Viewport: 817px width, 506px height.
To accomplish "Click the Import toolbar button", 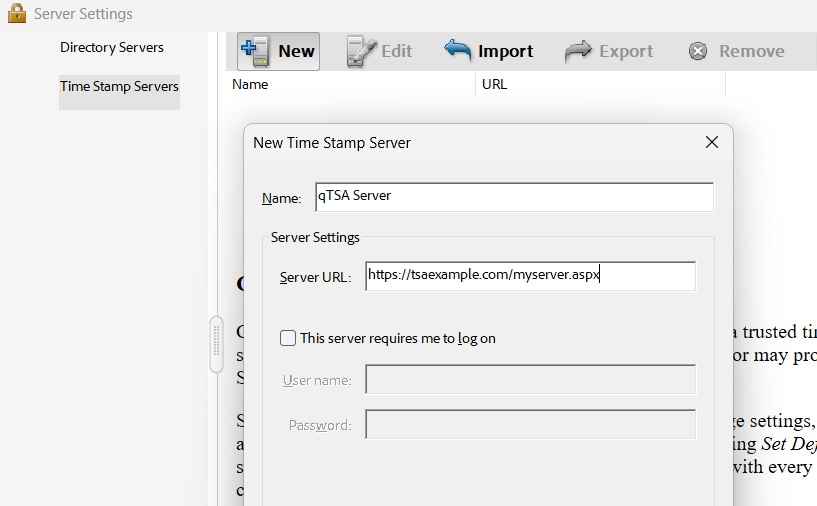I will (x=489, y=52).
